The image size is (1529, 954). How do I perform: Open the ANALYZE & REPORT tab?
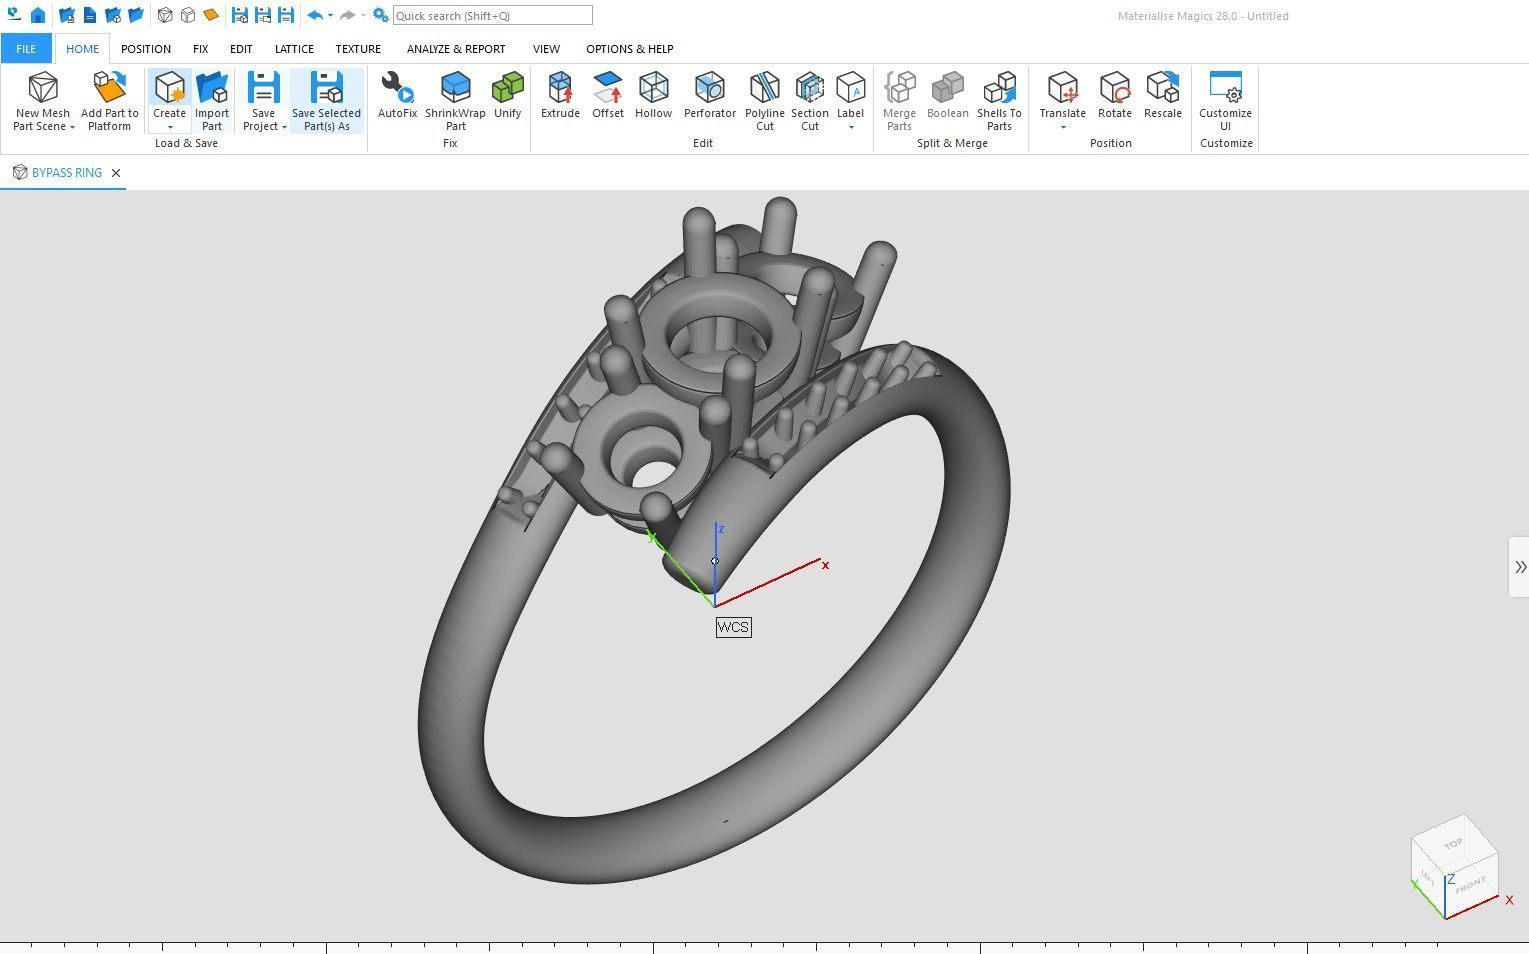pos(456,48)
